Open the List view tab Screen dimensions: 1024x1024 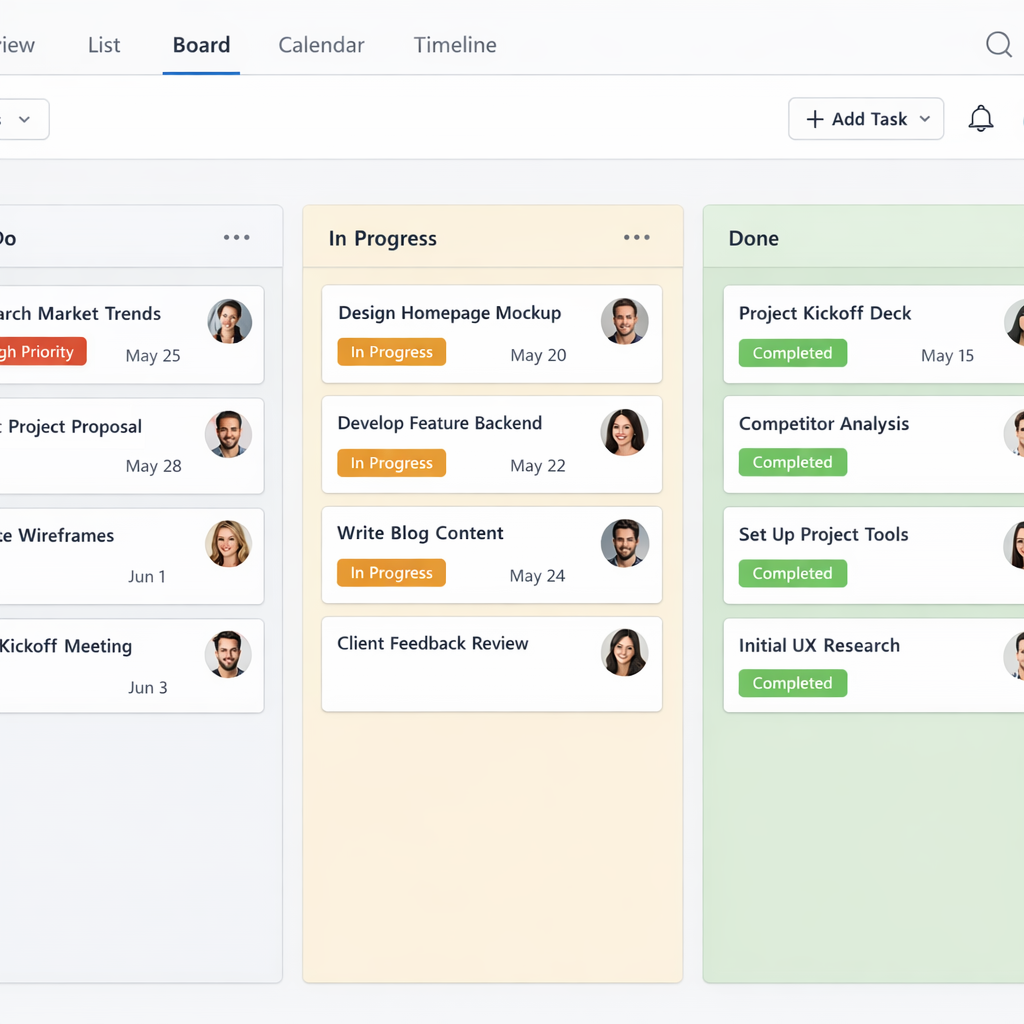pos(104,45)
